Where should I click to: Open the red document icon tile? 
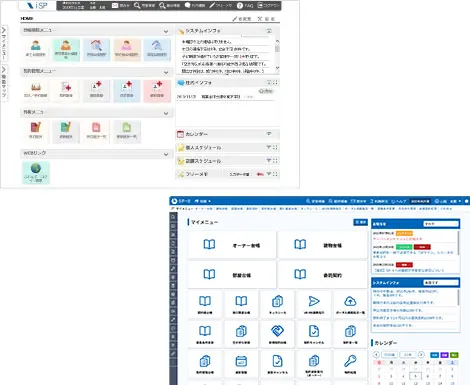tap(96, 131)
